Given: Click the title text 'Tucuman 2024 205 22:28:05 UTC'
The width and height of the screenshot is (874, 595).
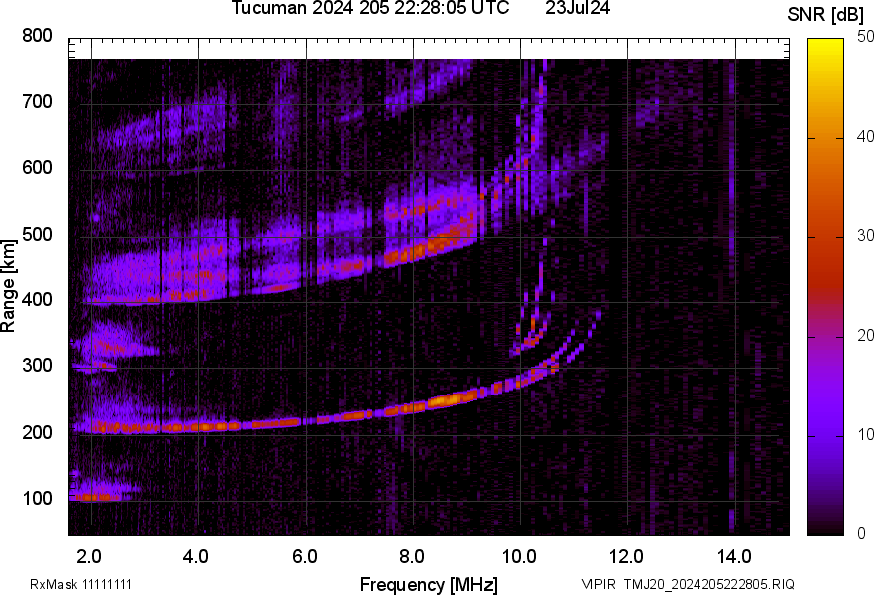Looking at the screenshot, I should pos(370,8).
